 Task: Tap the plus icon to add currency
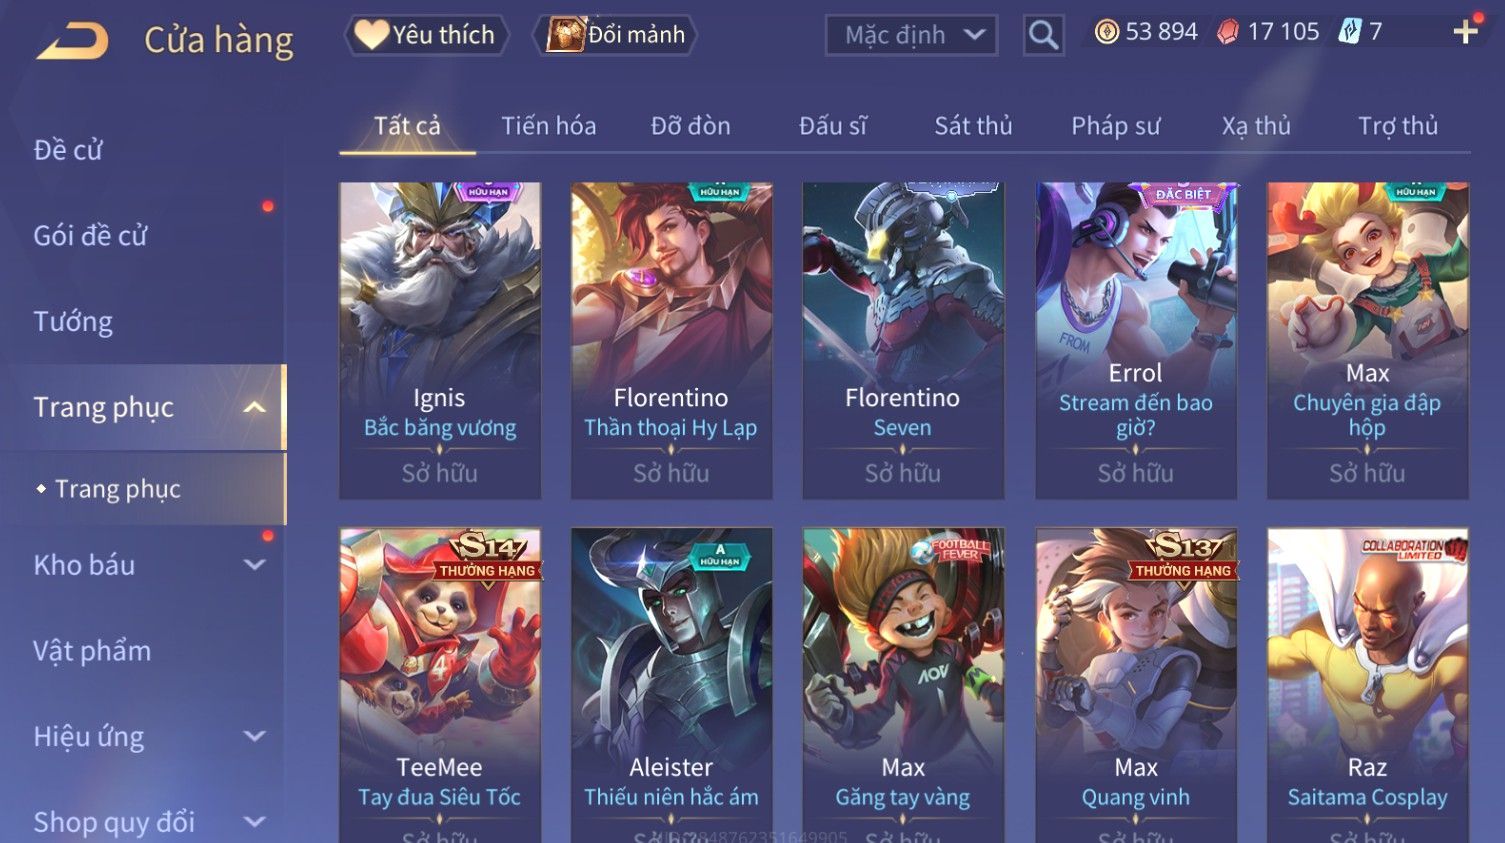[1465, 32]
